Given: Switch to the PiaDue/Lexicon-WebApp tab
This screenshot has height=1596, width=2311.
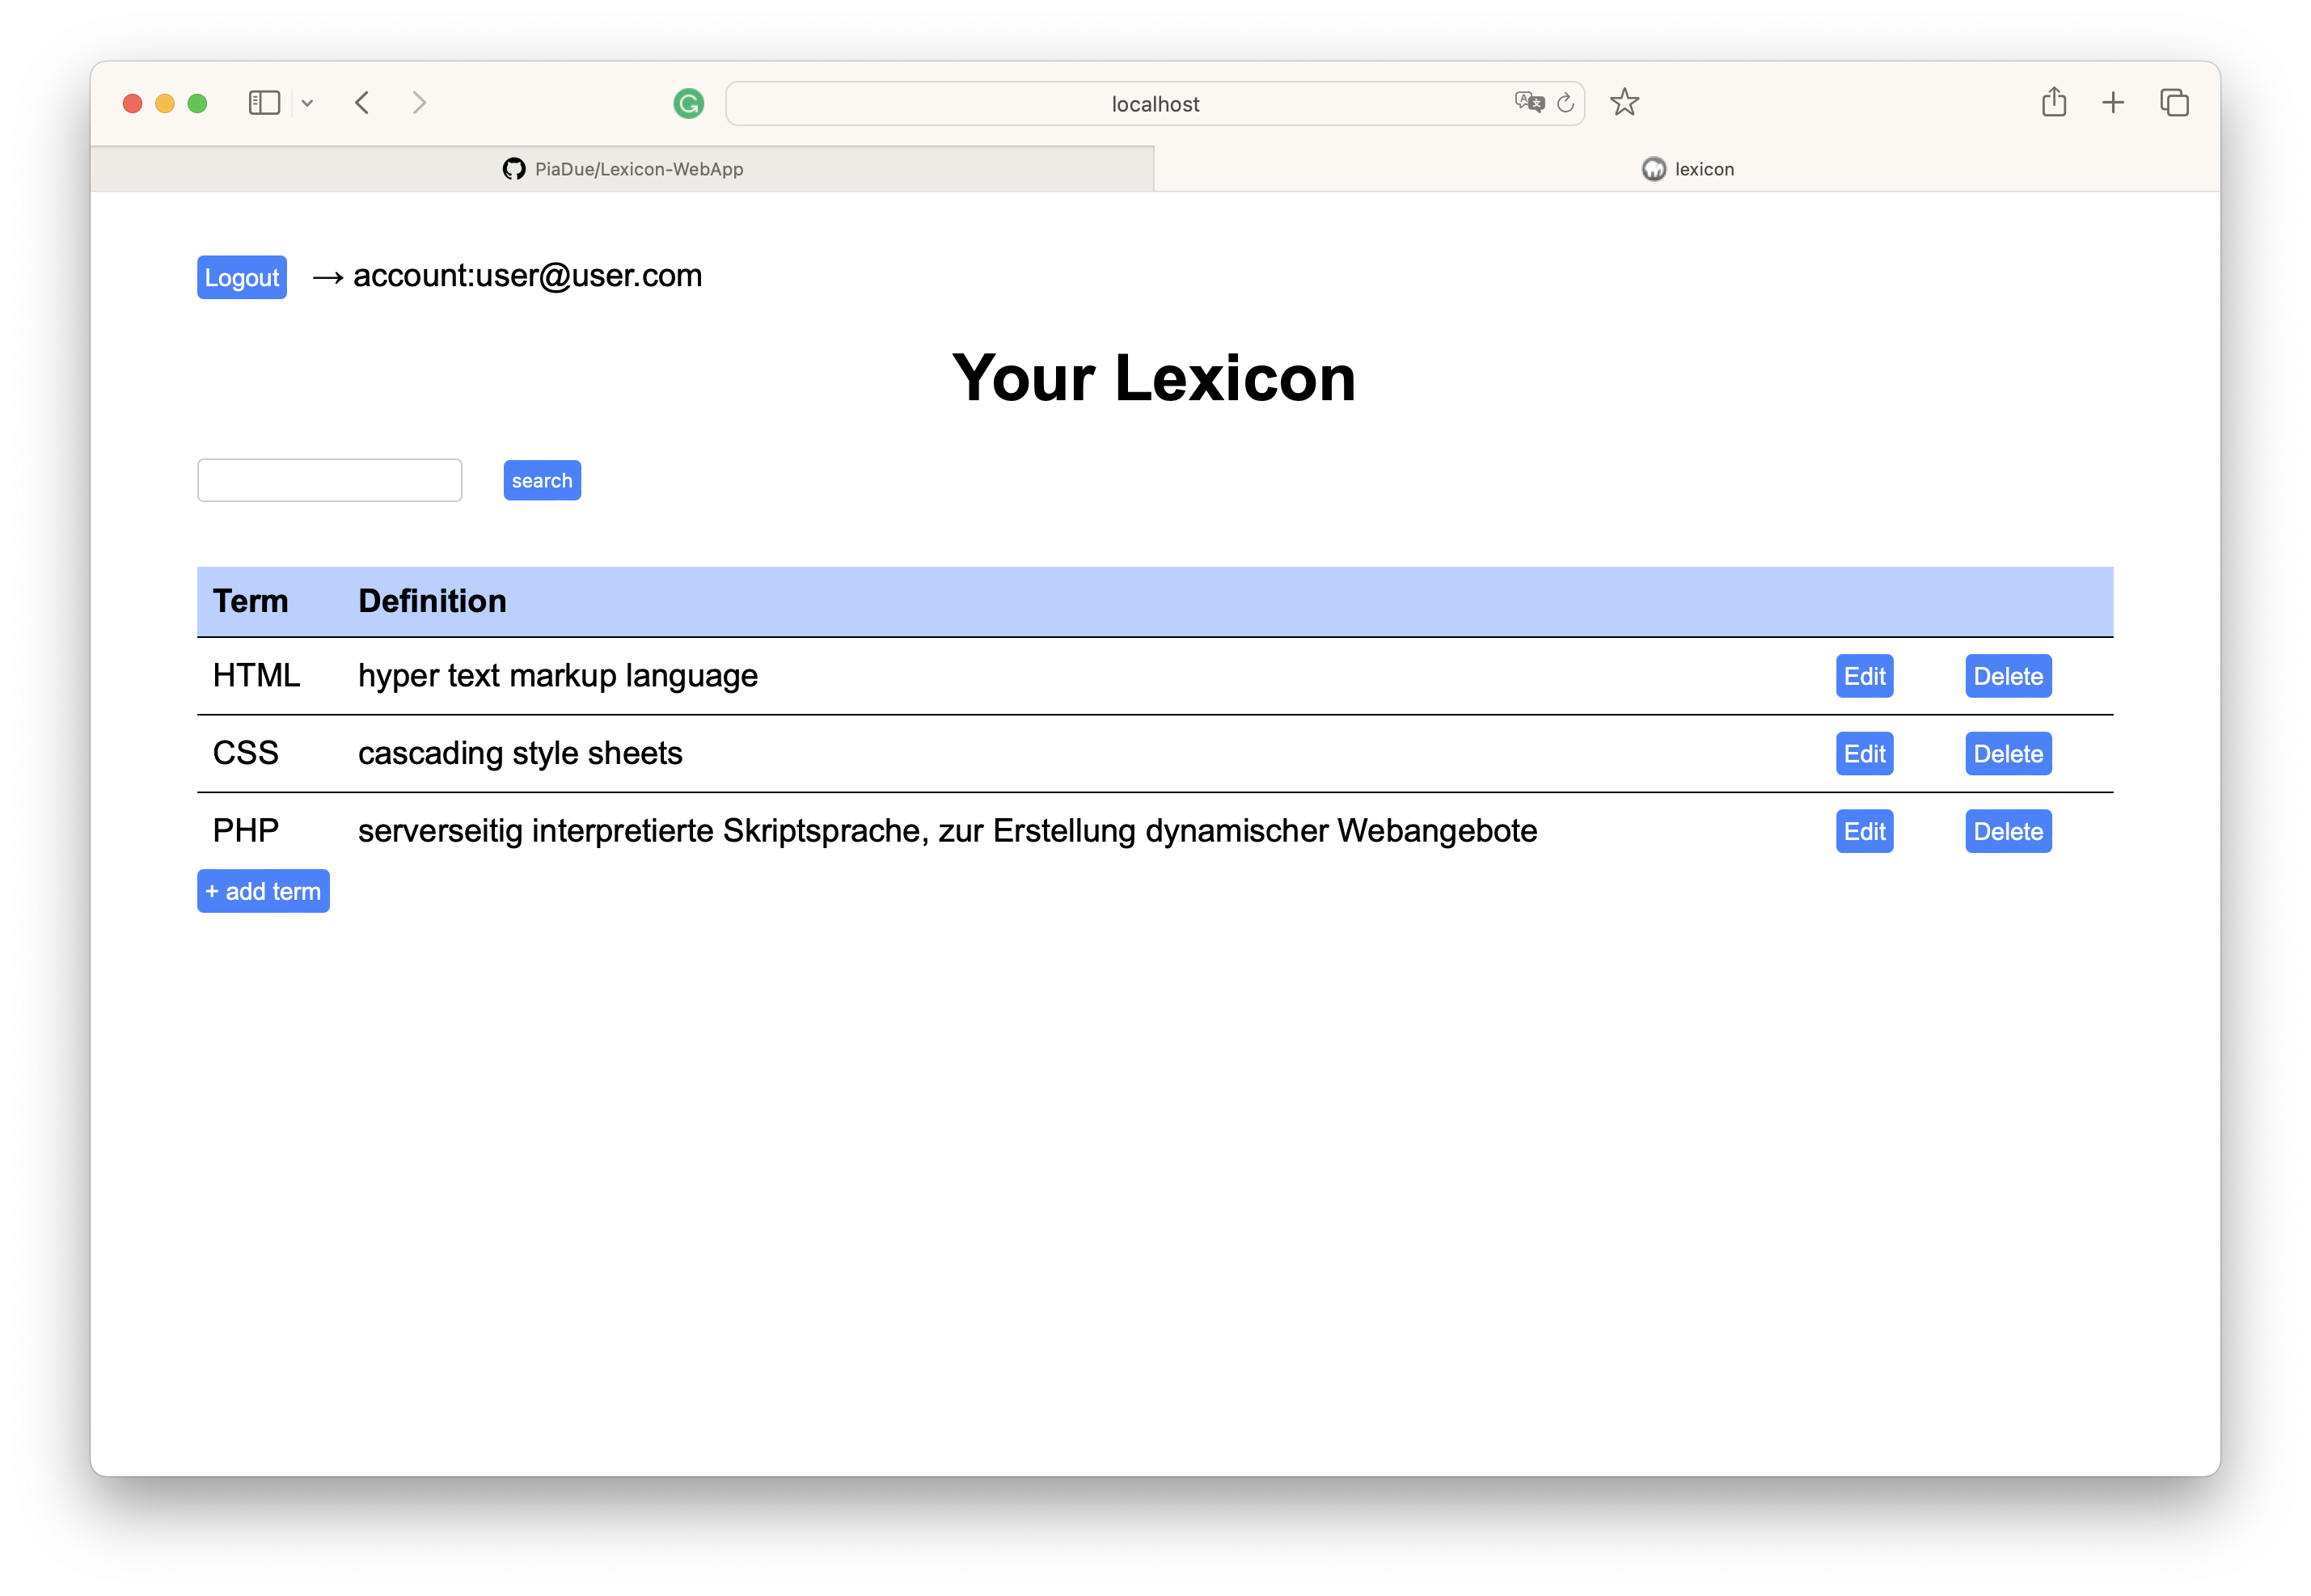Looking at the screenshot, I should 622,169.
